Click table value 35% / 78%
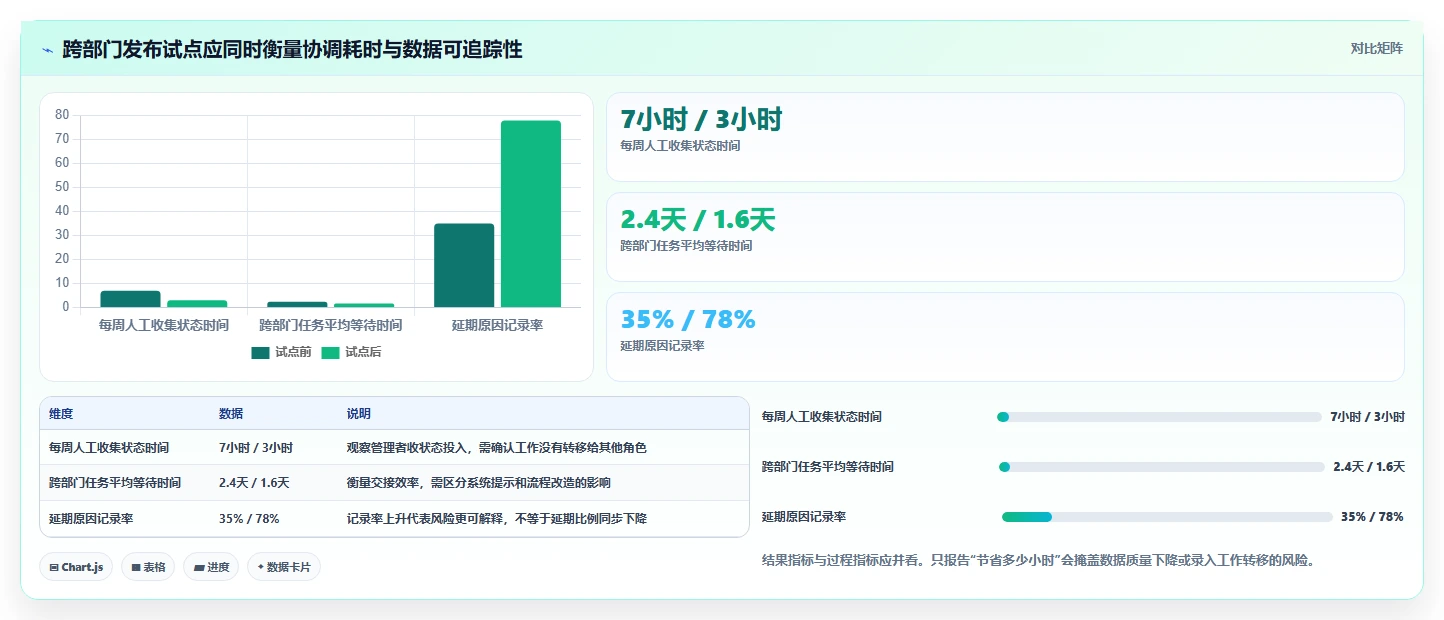The width and height of the screenshot is (1444, 620). [x=249, y=519]
